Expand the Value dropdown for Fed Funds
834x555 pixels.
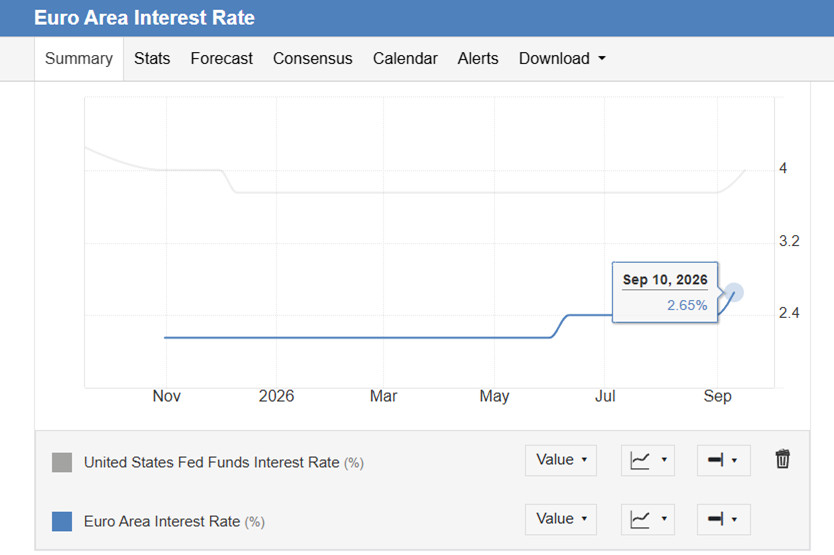561,460
